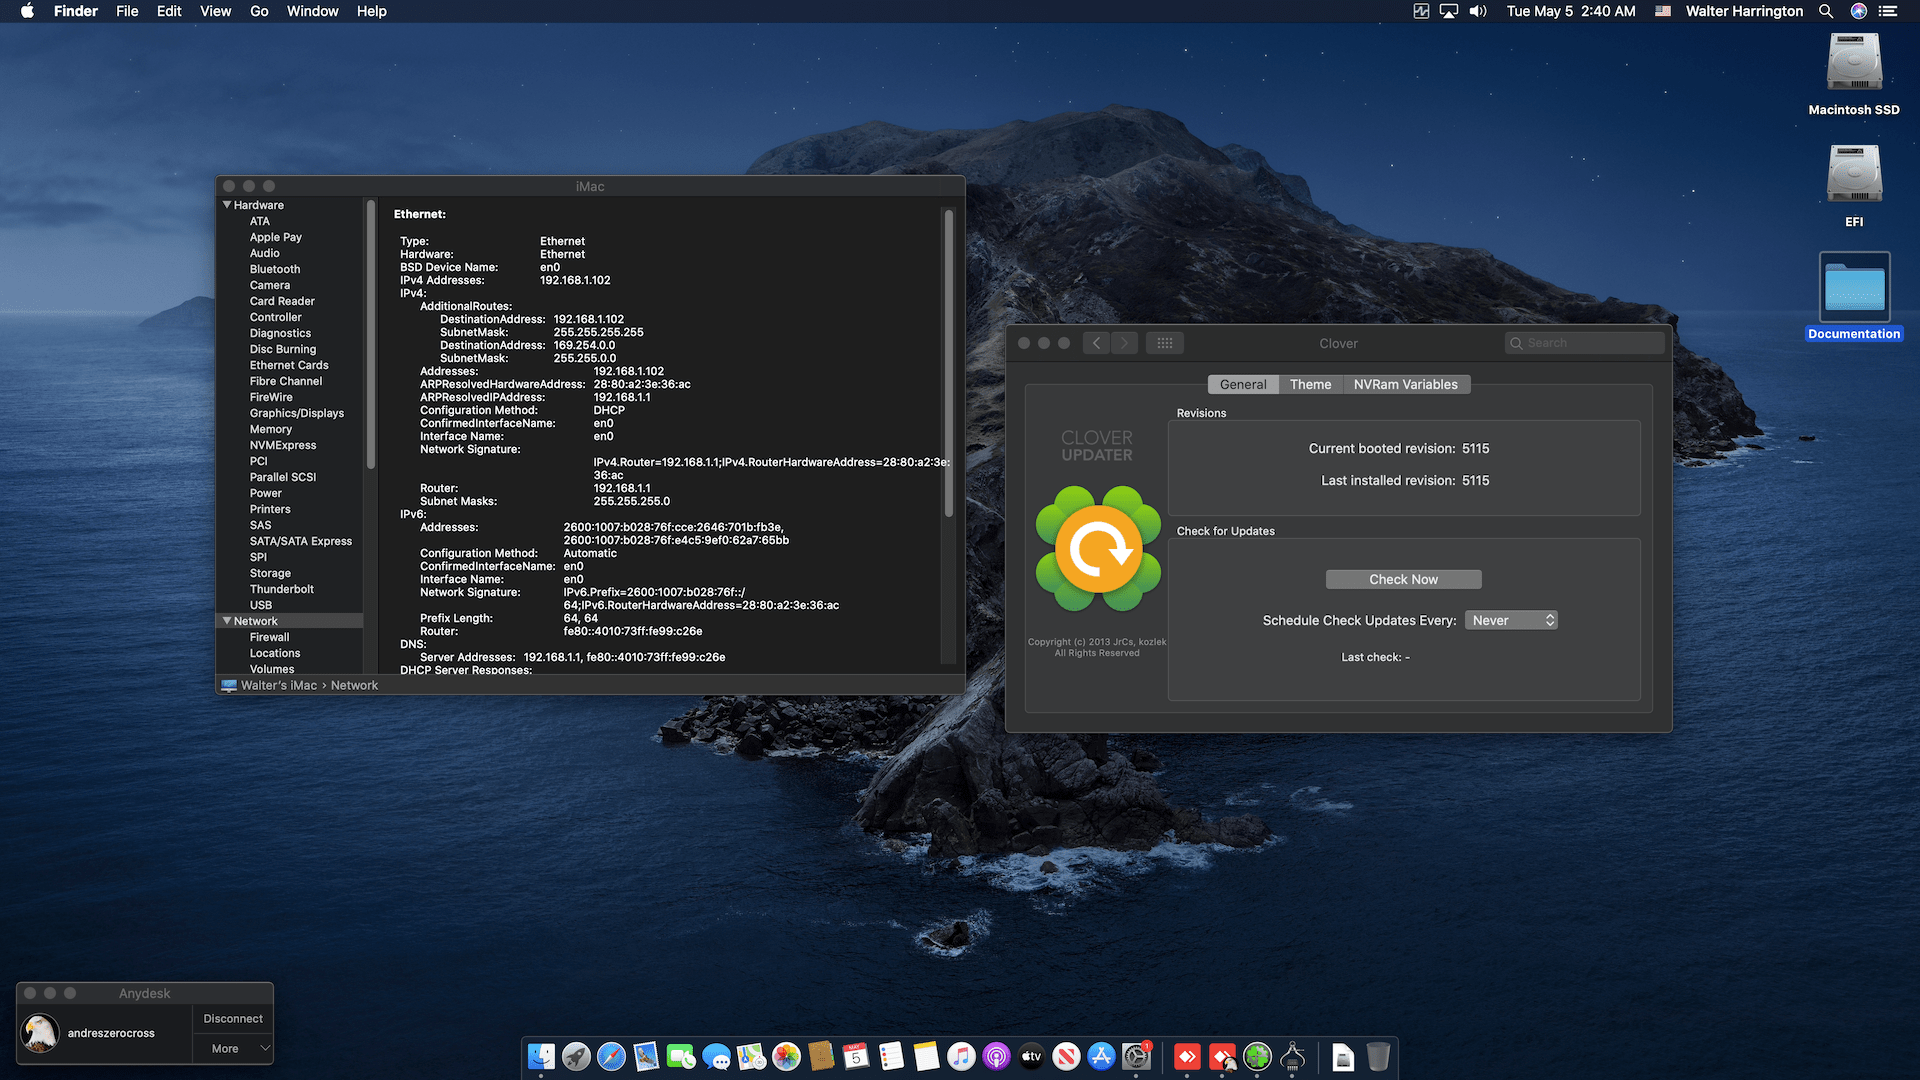Screen dimensions: 1920x1080
Task: Select Thunderbolt in the sidebar
Action: pos(282,589)
